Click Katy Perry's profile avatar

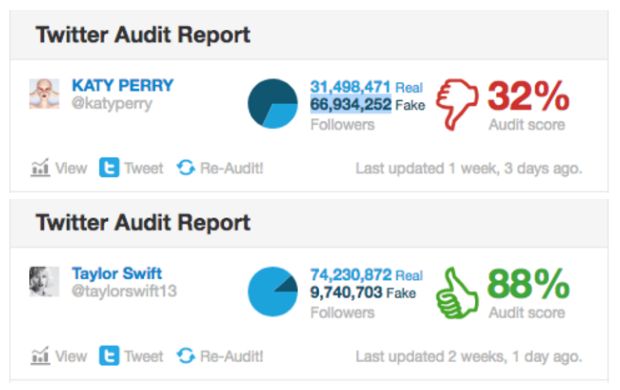44,94
